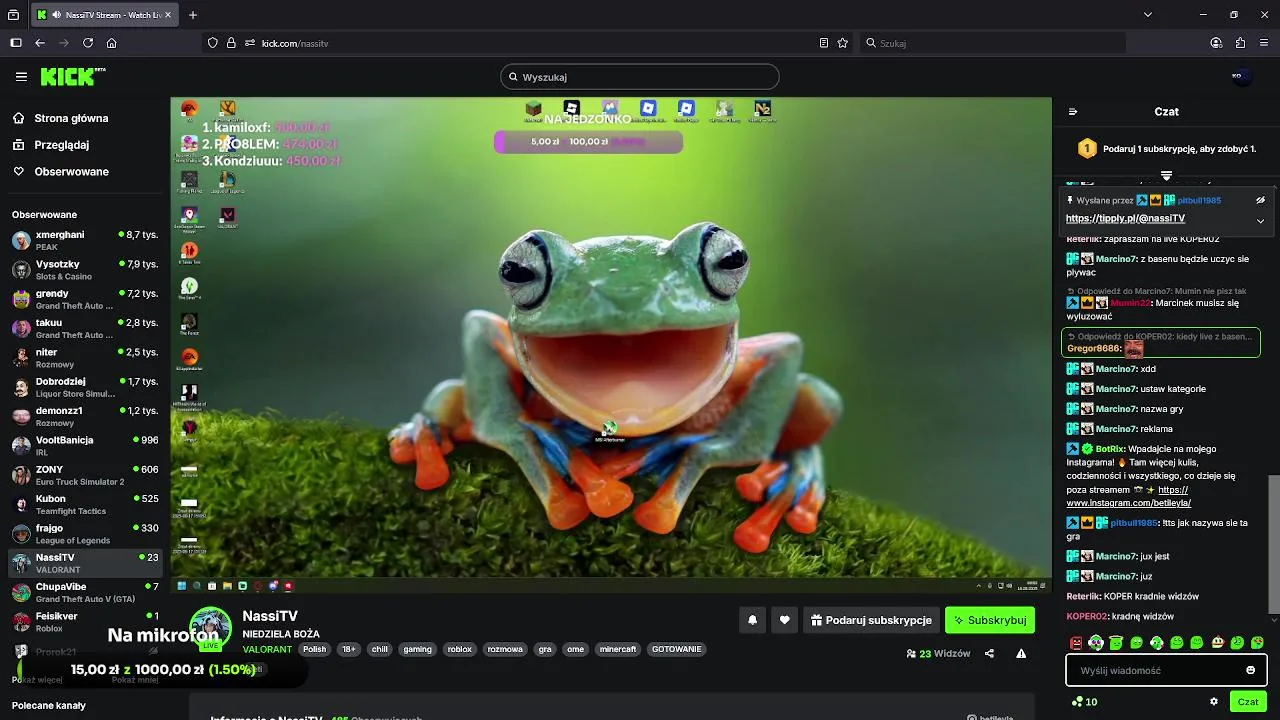Open Firefox application menu overflow chevron
This screenshot has width=1280, height=720.
click(x=1264, y=43)
